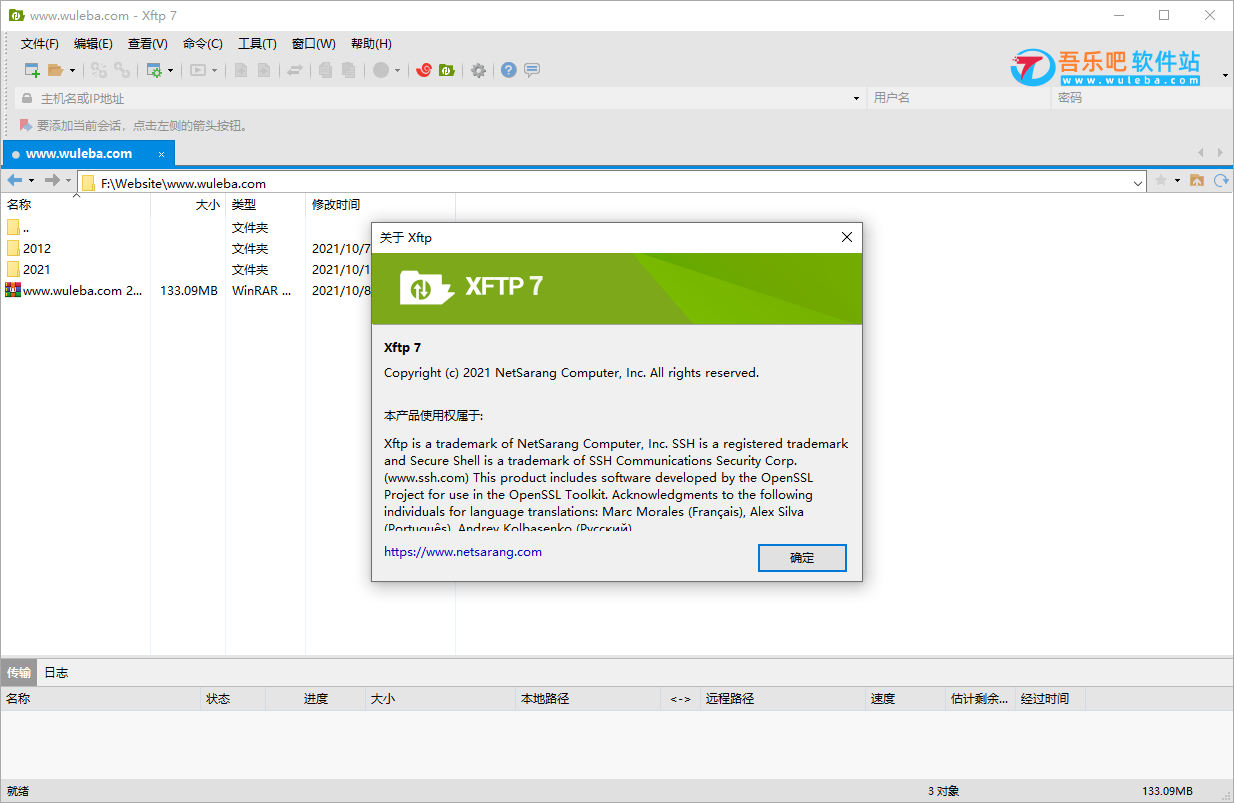Viewport: 1234px width, 803px height.
Task: Click the session properties gear-window icon
Action: tap(154, 70)
